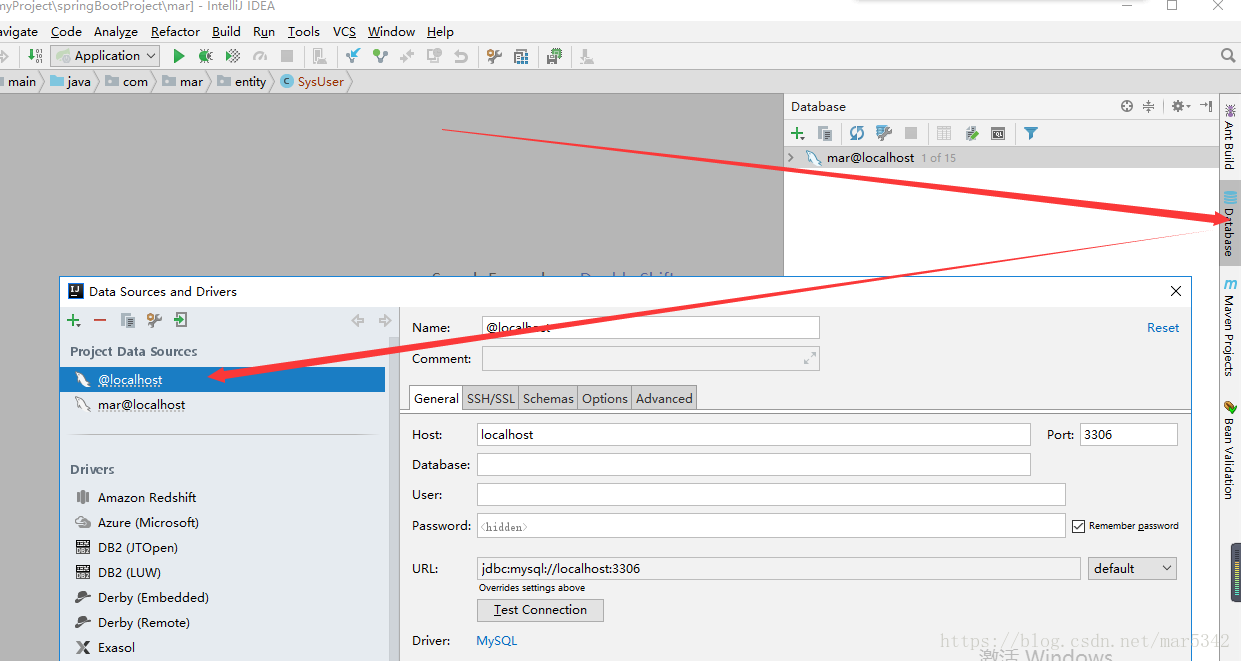Open the Tools menu
The image size is (1241, 661).
304,32
